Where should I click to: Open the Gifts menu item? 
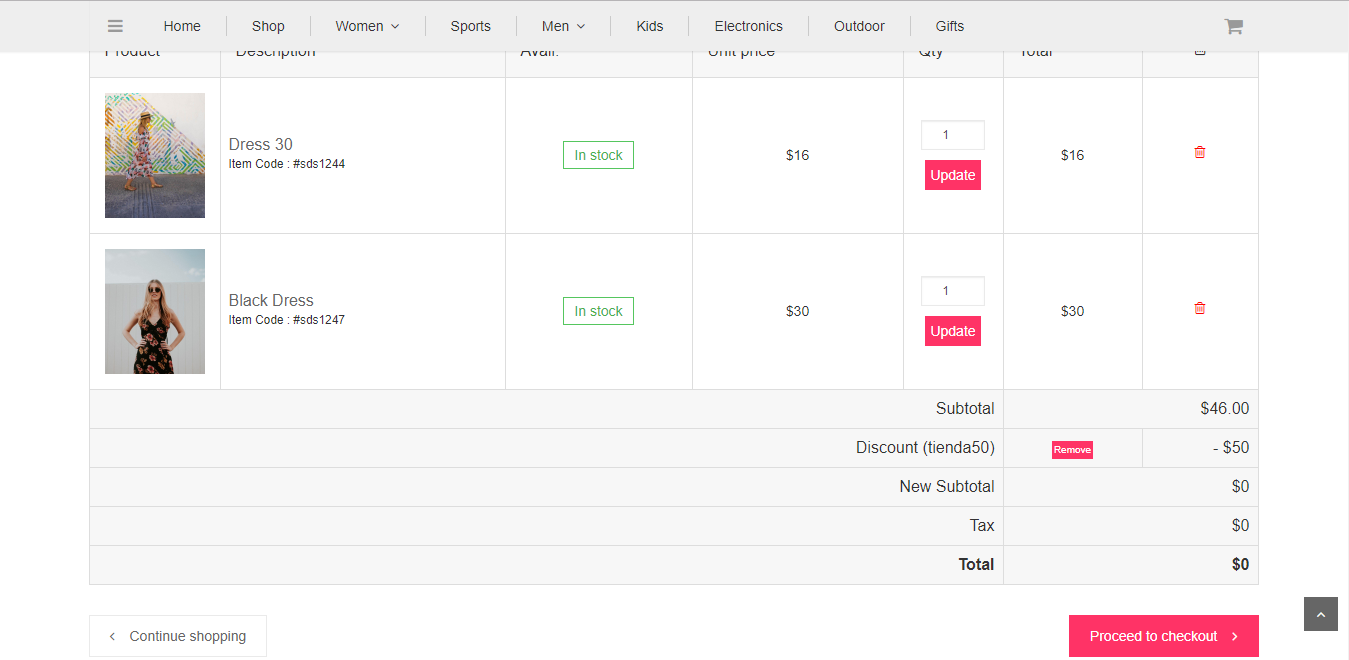click(x=949, y=26)
